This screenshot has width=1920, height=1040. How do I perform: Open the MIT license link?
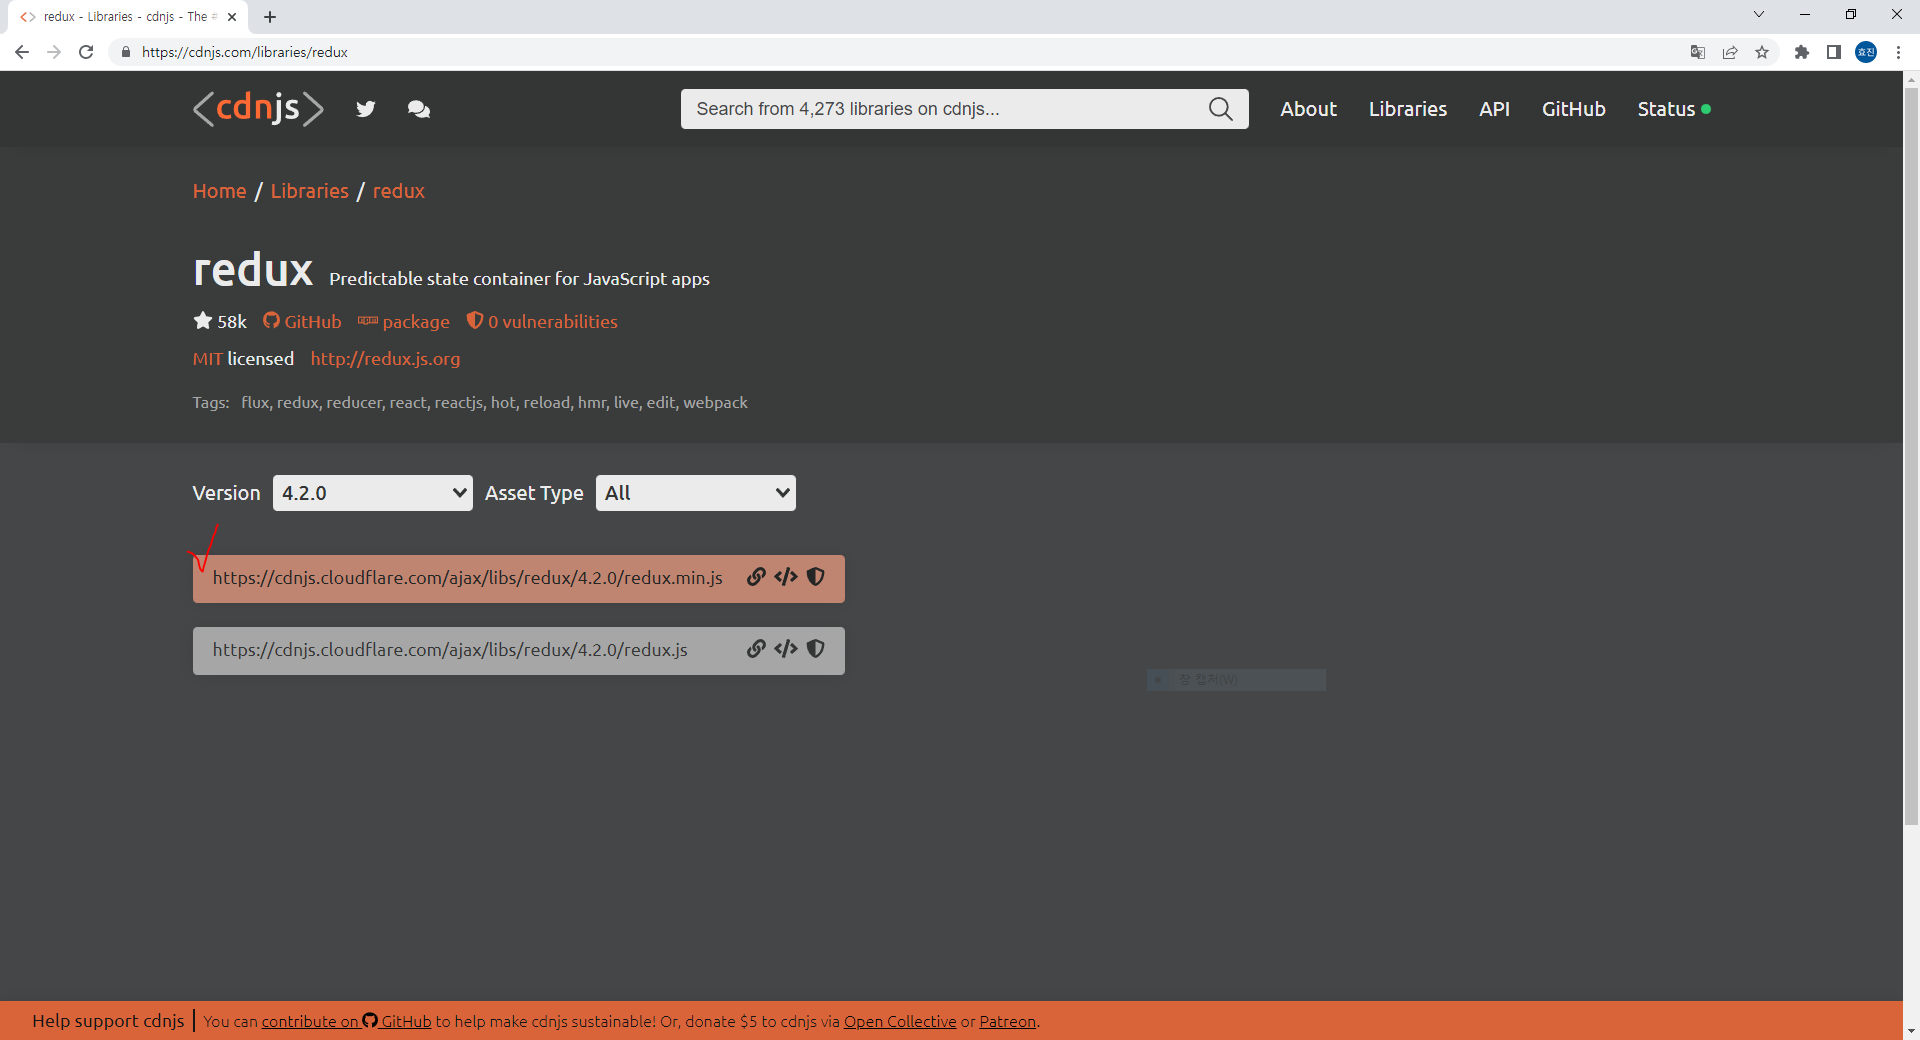point(207,358)
